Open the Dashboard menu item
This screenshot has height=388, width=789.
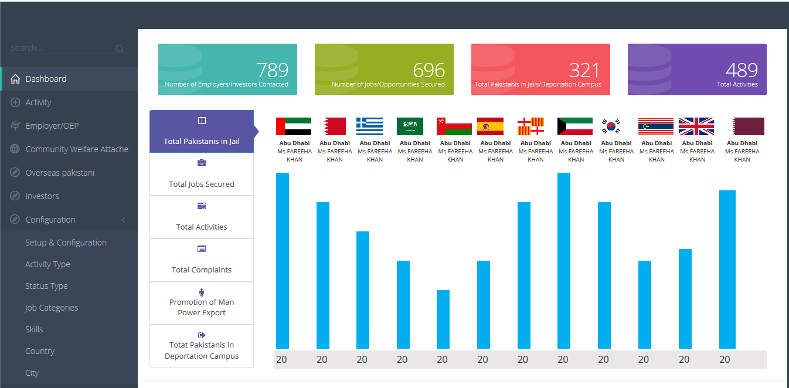click(x=69, y=79)
